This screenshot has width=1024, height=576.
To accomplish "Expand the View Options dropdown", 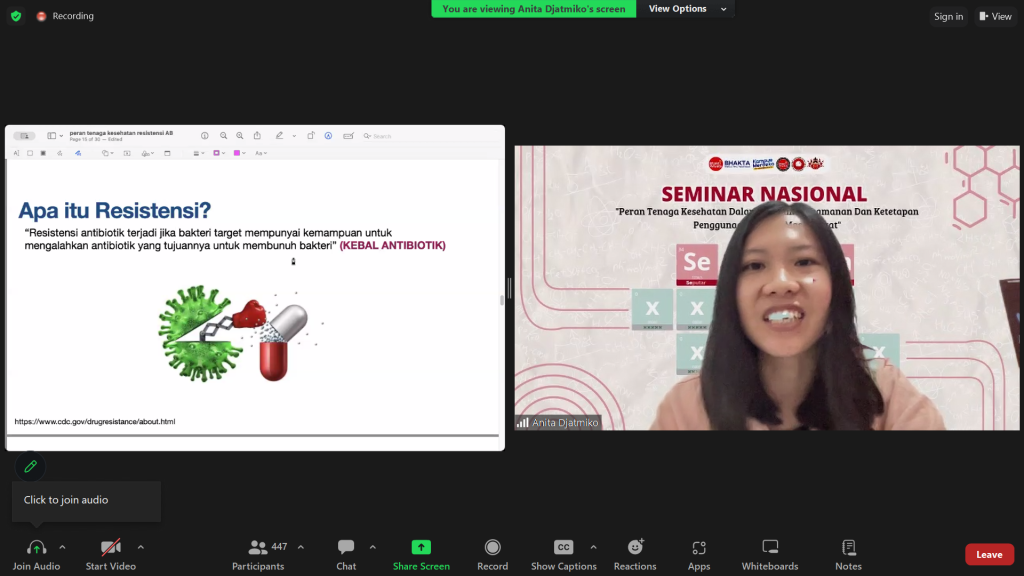I will point(684,9).
